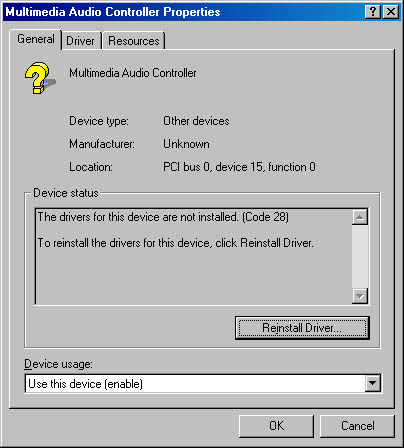Open the Resources tab

134,41
